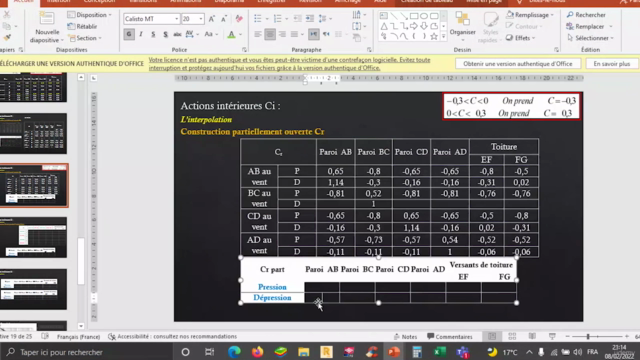The width and height of the screenshot is (640, 360).
Task: Expand the shapes gallery with the More arrow
Action: [x=444, y=36]
